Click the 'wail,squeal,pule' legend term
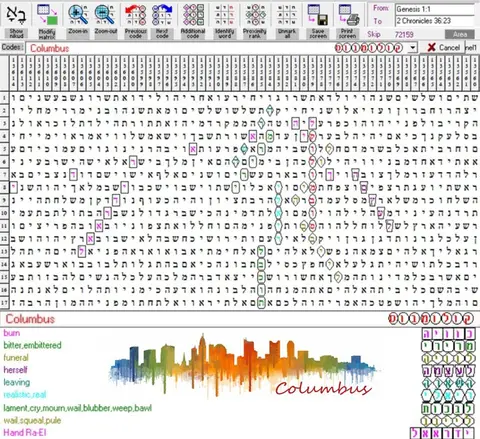 point(32,420)
